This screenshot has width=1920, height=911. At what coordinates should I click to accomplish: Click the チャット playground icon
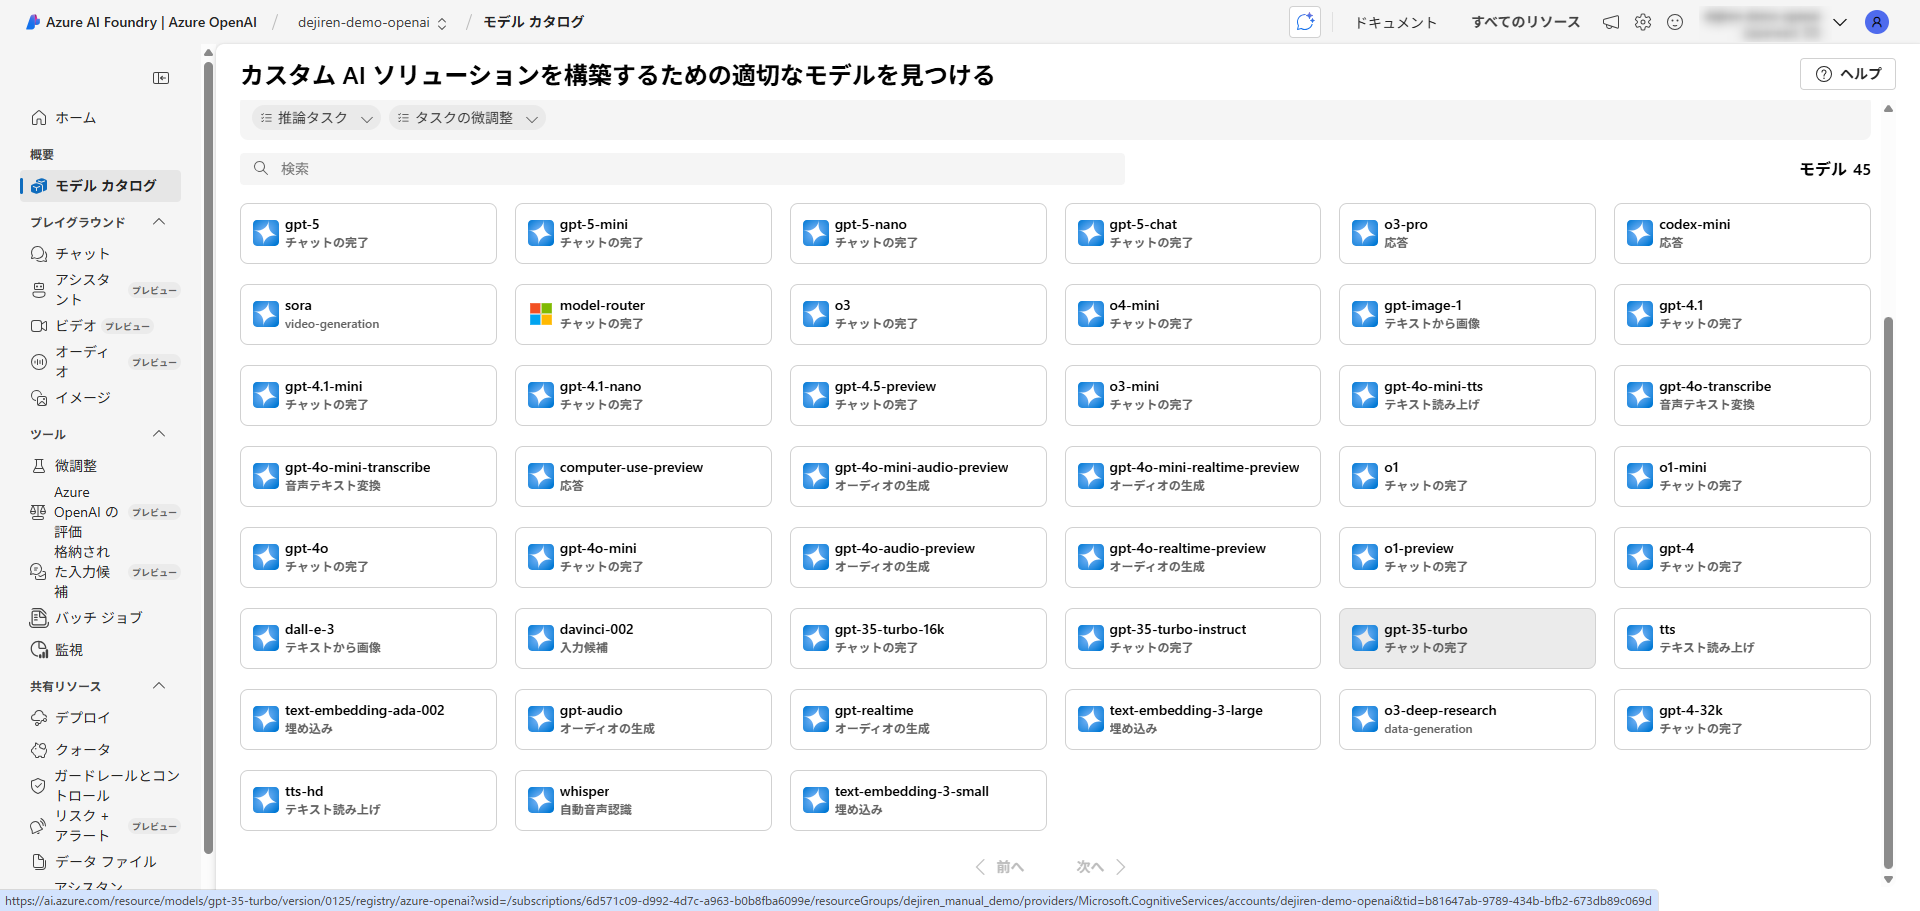click(39, 254)
